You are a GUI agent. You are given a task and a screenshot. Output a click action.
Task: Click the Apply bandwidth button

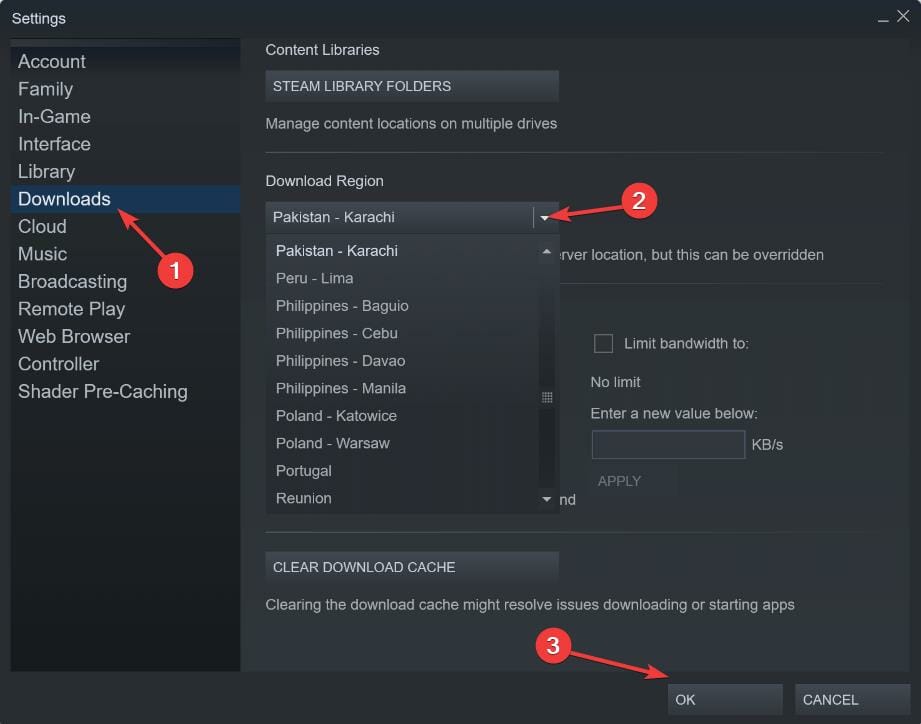pyautogui.click(x=634, y=481)
